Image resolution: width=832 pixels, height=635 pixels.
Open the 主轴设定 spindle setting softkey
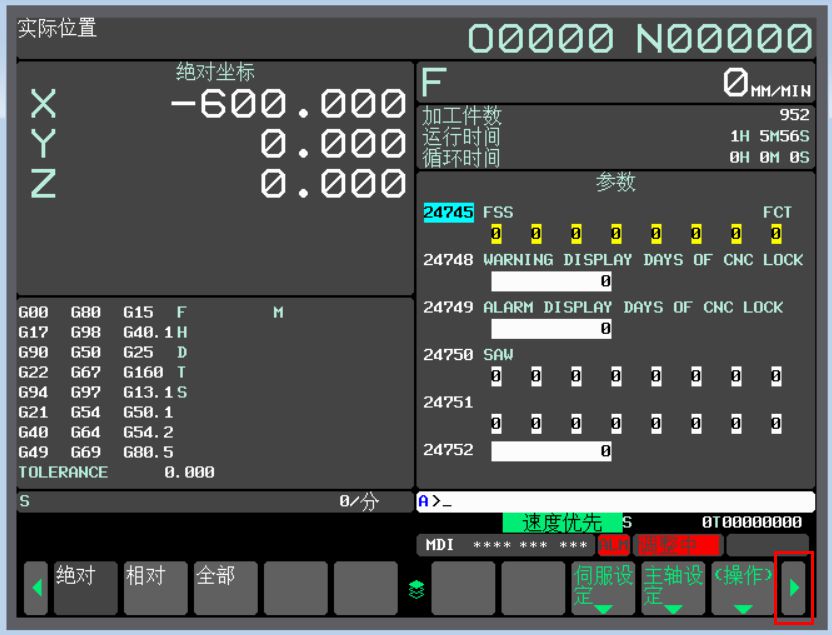click(x=672, y=588)
